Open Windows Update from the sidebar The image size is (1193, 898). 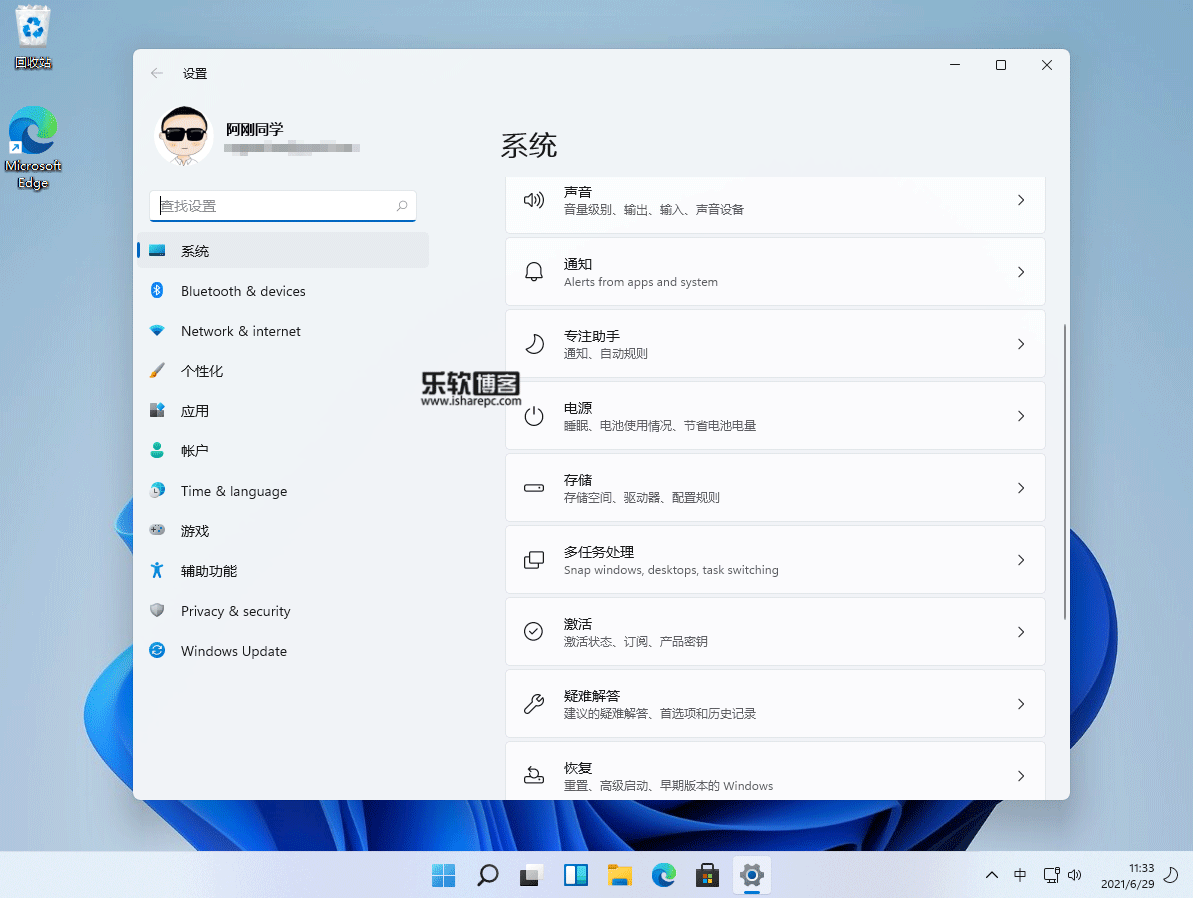click(233, 650)
